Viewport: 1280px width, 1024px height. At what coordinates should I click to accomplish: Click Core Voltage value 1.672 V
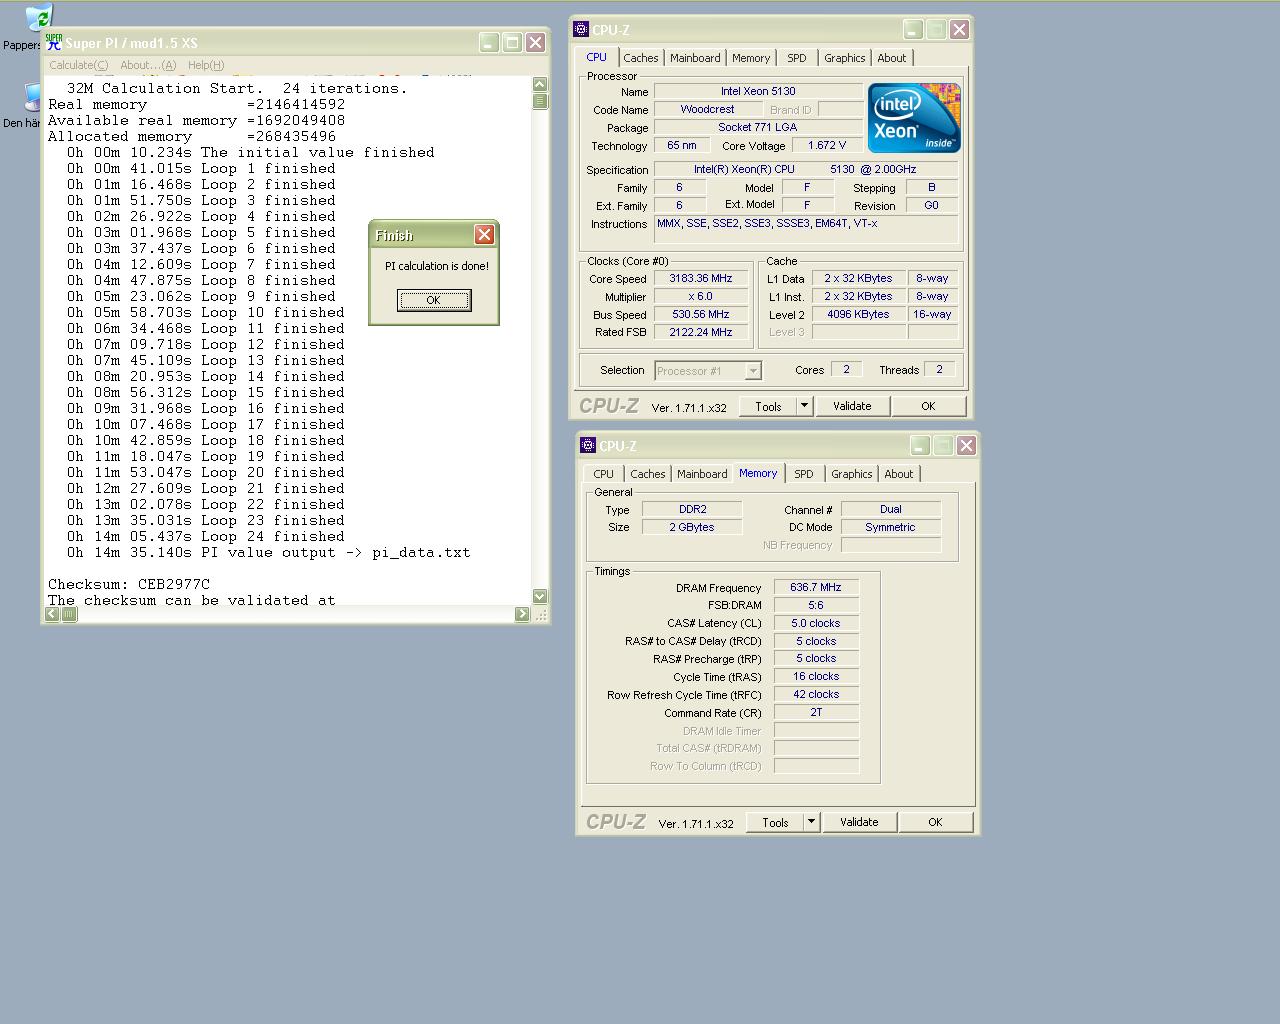point(827,145)
